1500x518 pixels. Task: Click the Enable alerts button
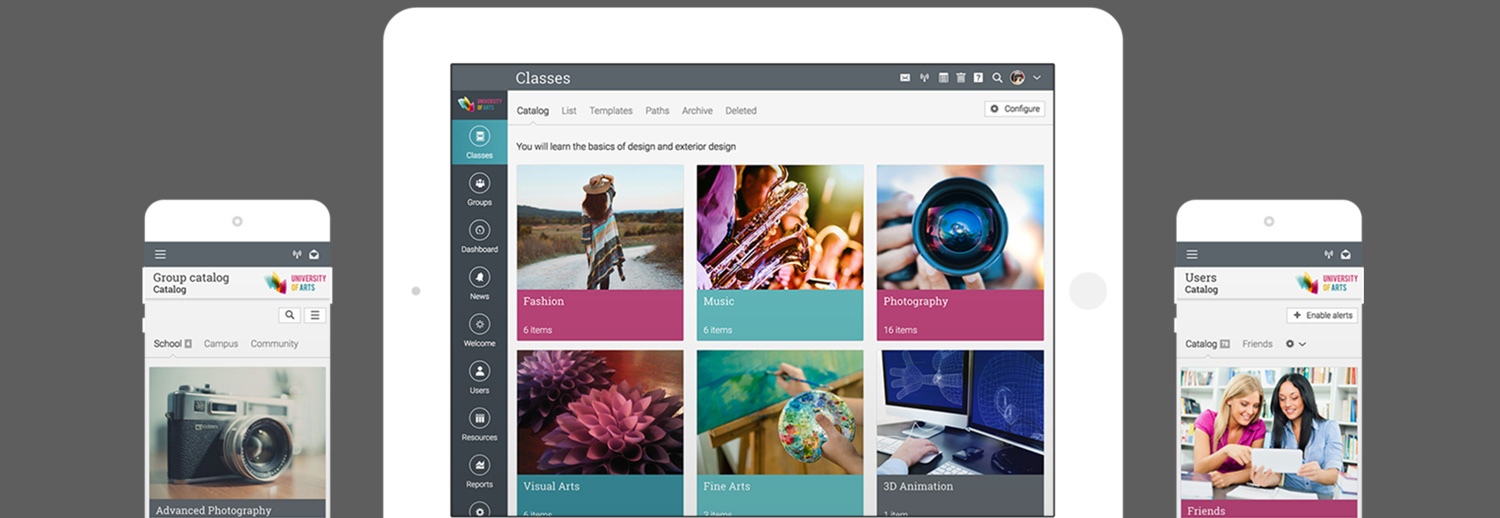[x=1322, y=315]
